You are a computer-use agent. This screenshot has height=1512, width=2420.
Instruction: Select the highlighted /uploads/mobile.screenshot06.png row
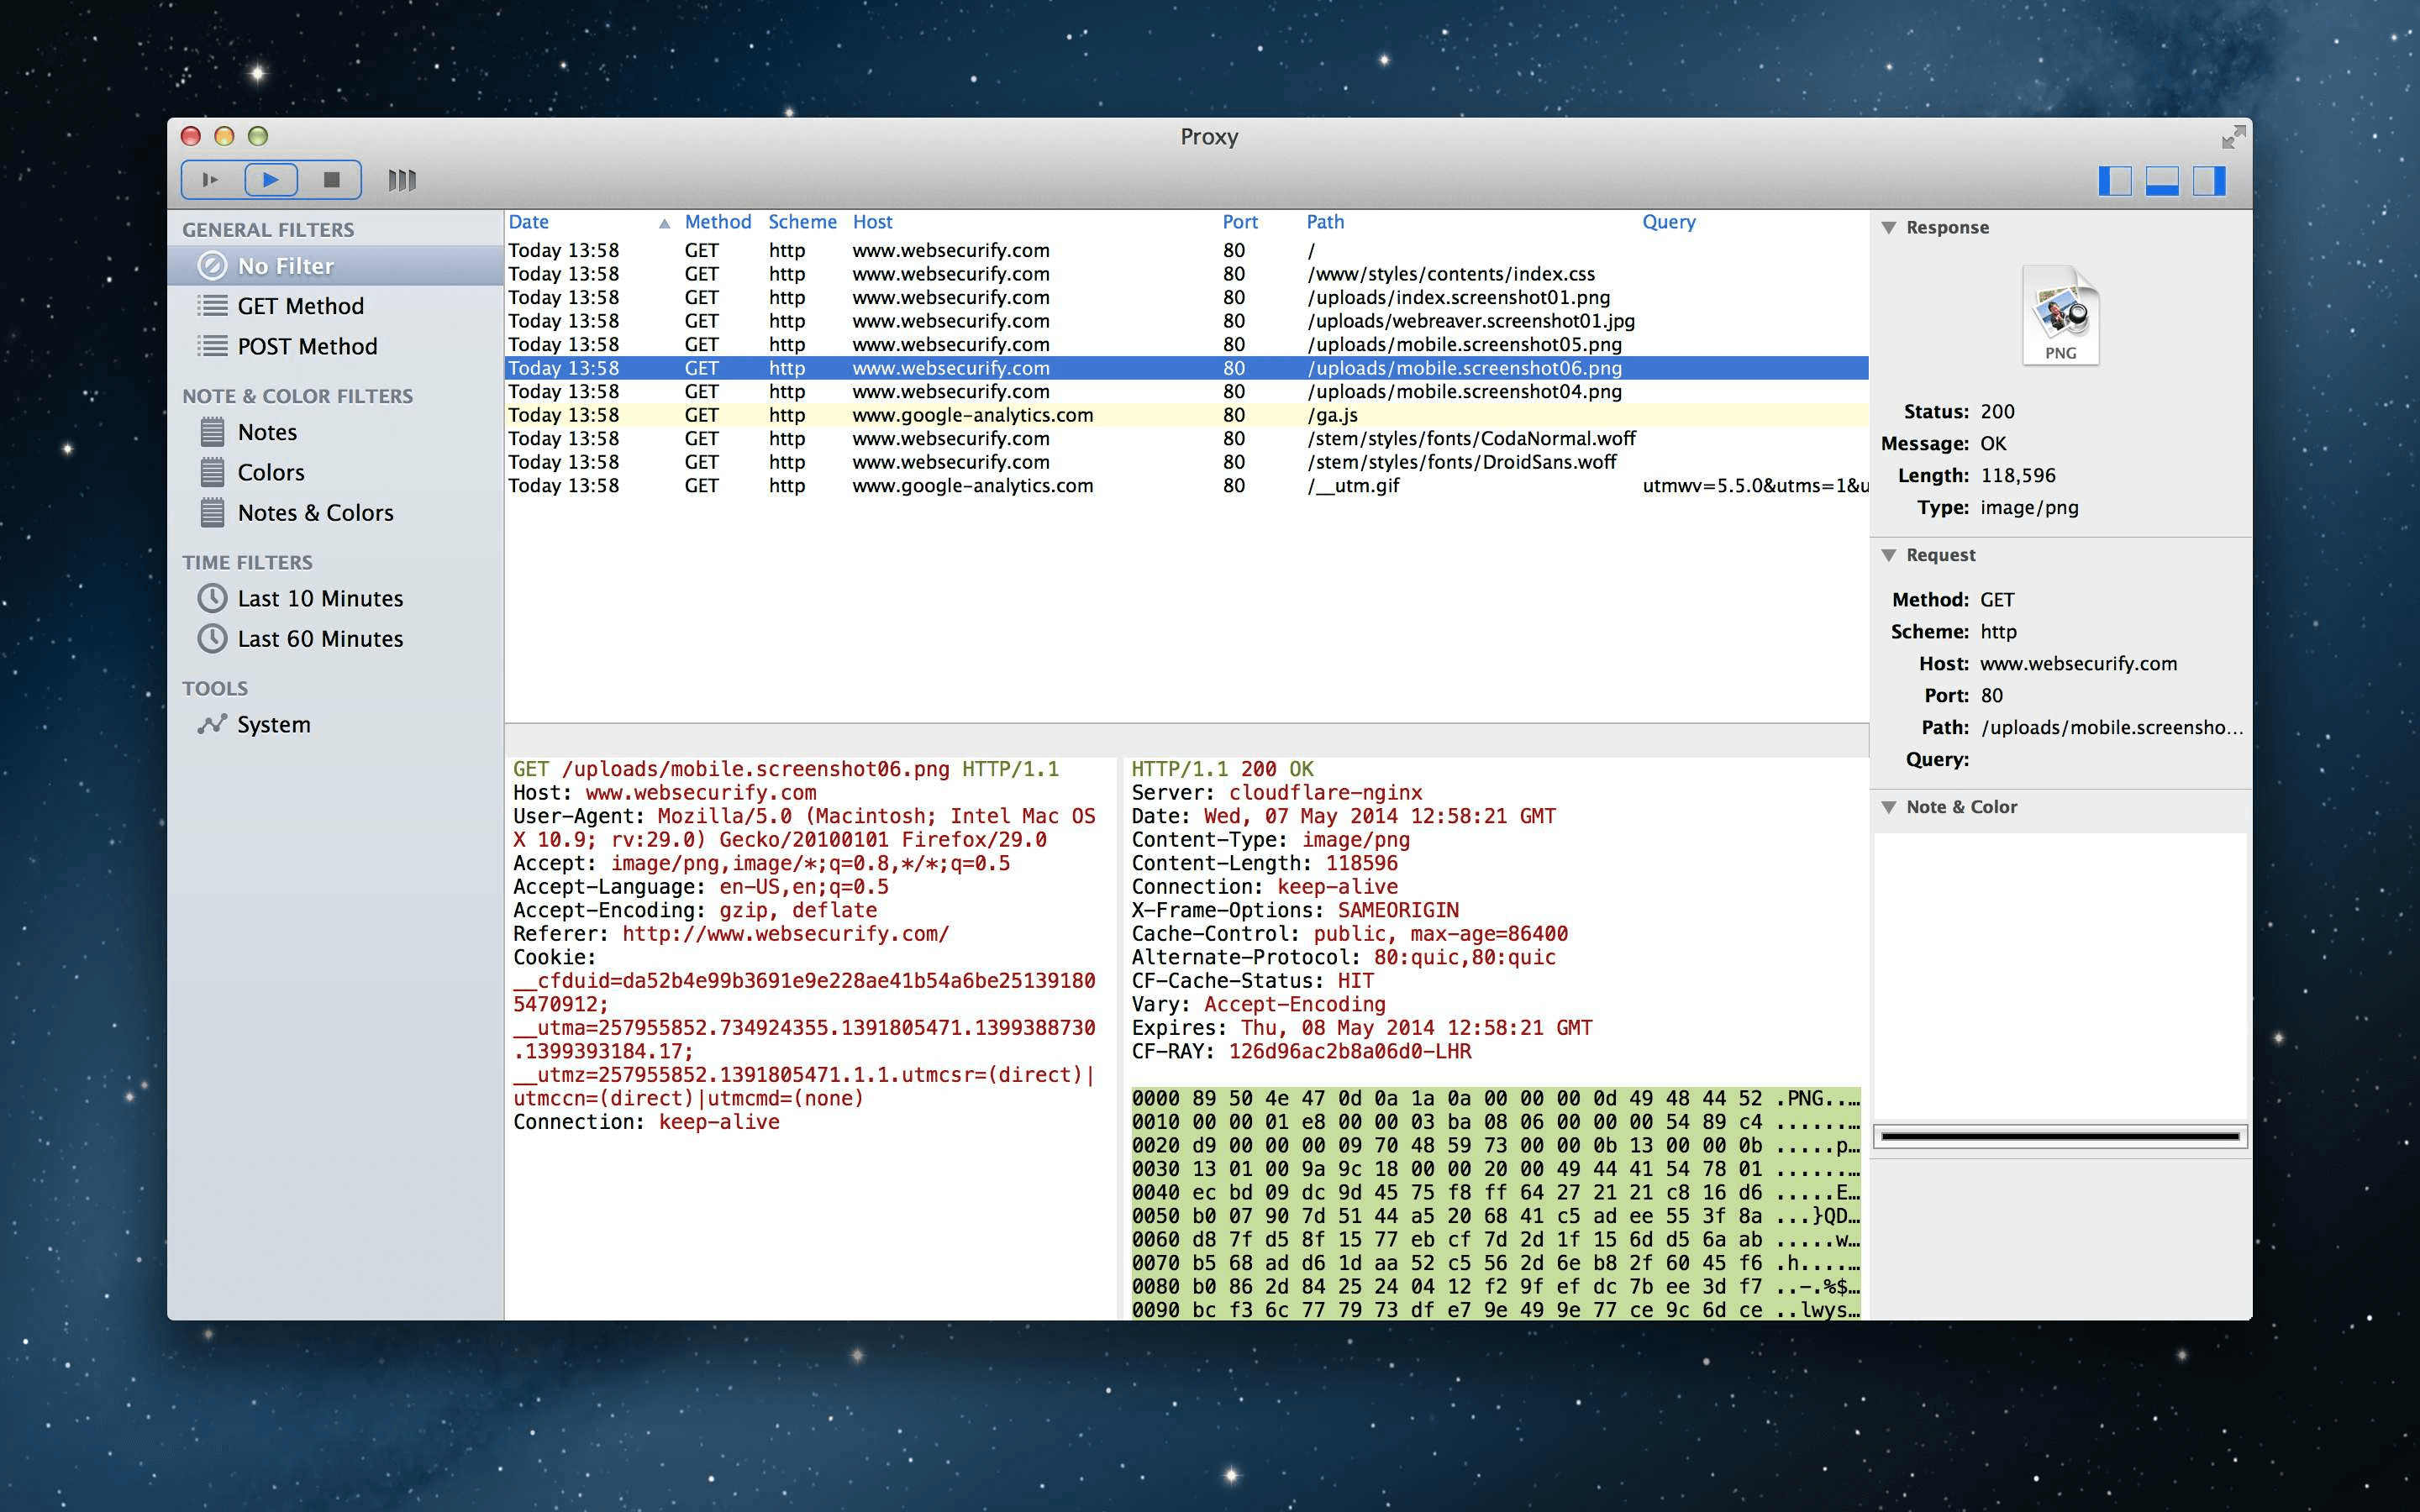[x=1186, y=368]
